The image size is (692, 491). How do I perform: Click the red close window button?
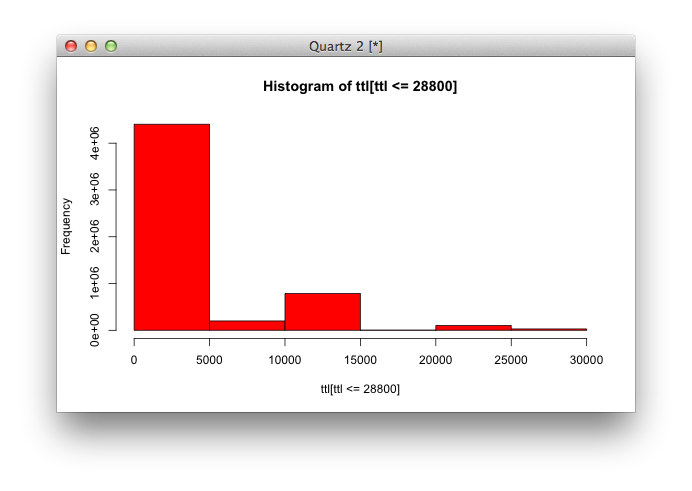pos(71,46)
